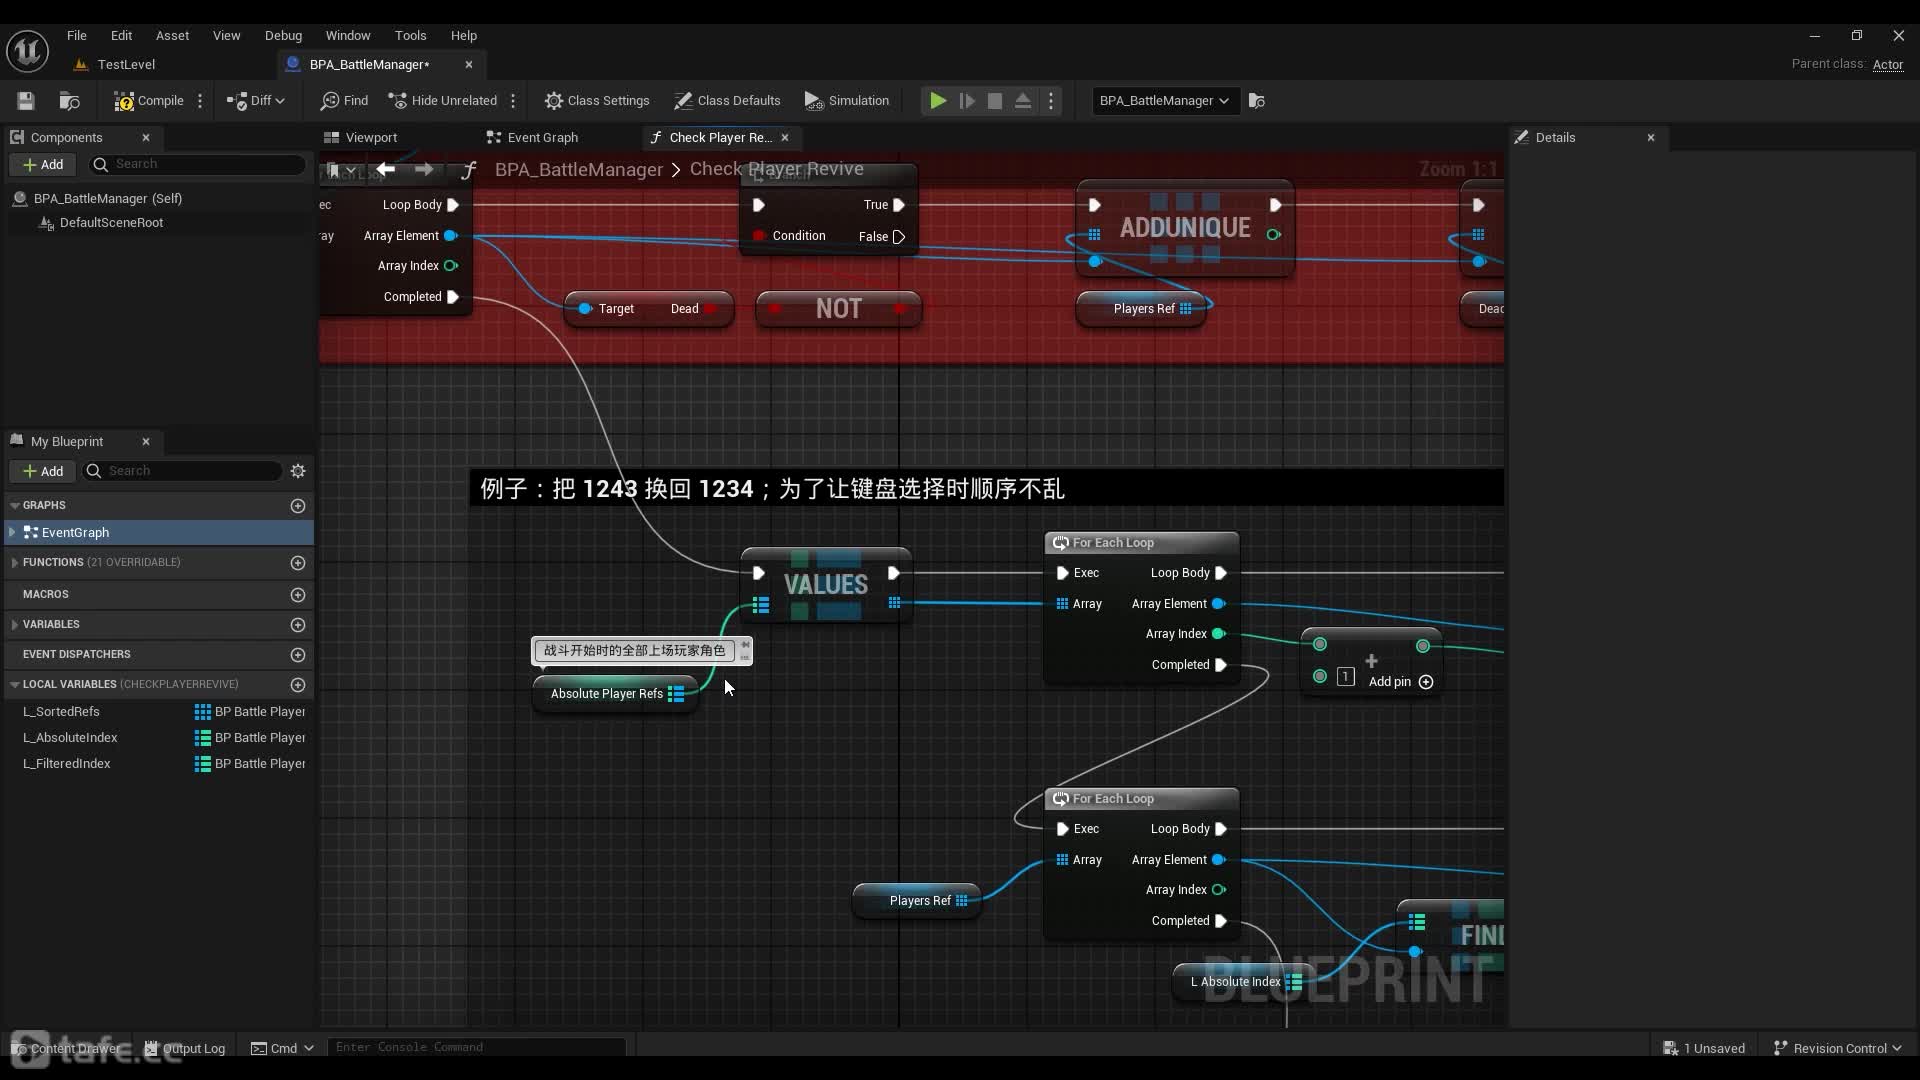
Task: Open the Output Log
Action: coord(185,1048)
